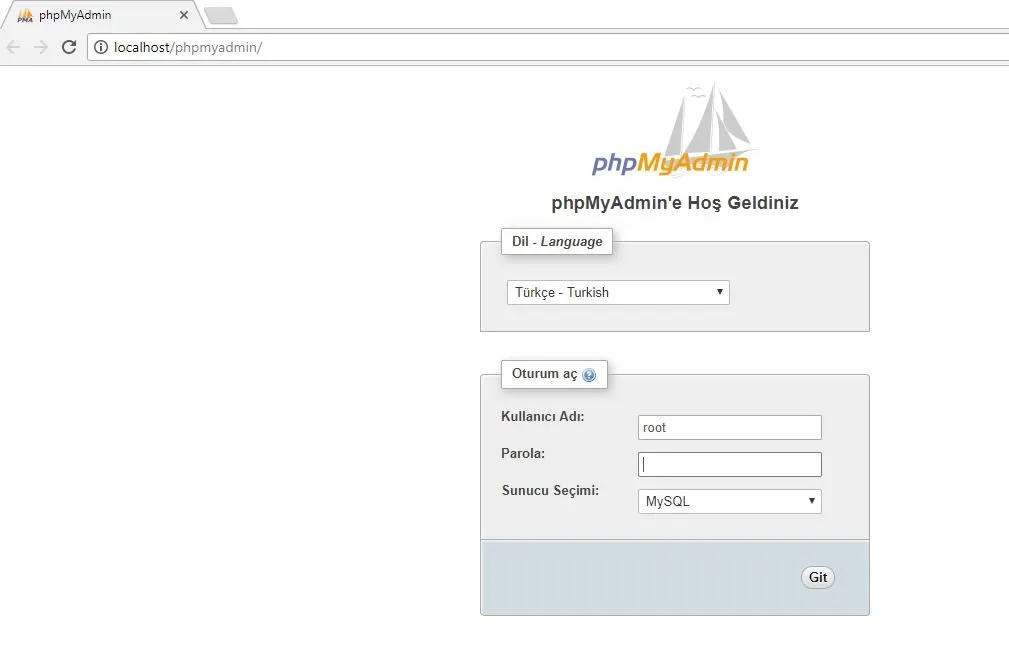This screenshot has height=655, width=1009.
Task: Open the MySQL server selection dropdown
Action: coord(730,501)
